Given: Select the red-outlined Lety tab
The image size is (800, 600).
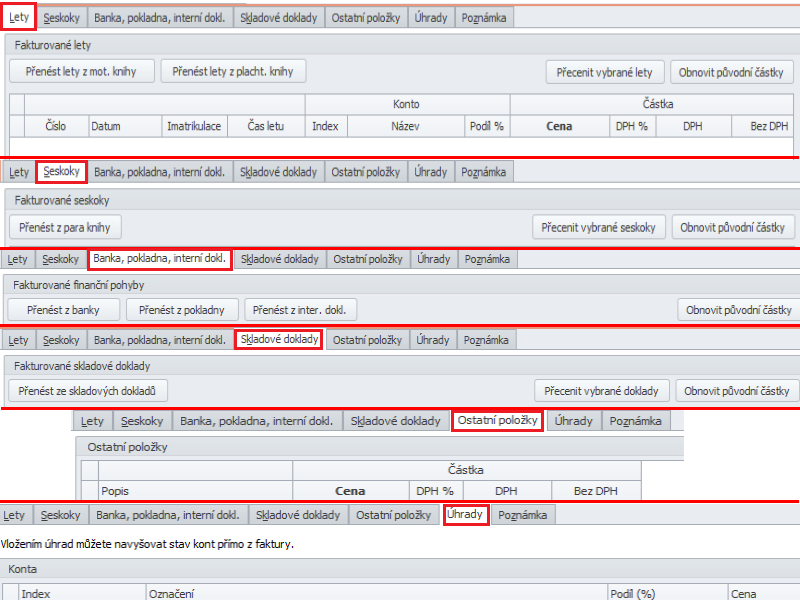Looking at the screenshot, I should pyautogui.click(x=18, y=17).
